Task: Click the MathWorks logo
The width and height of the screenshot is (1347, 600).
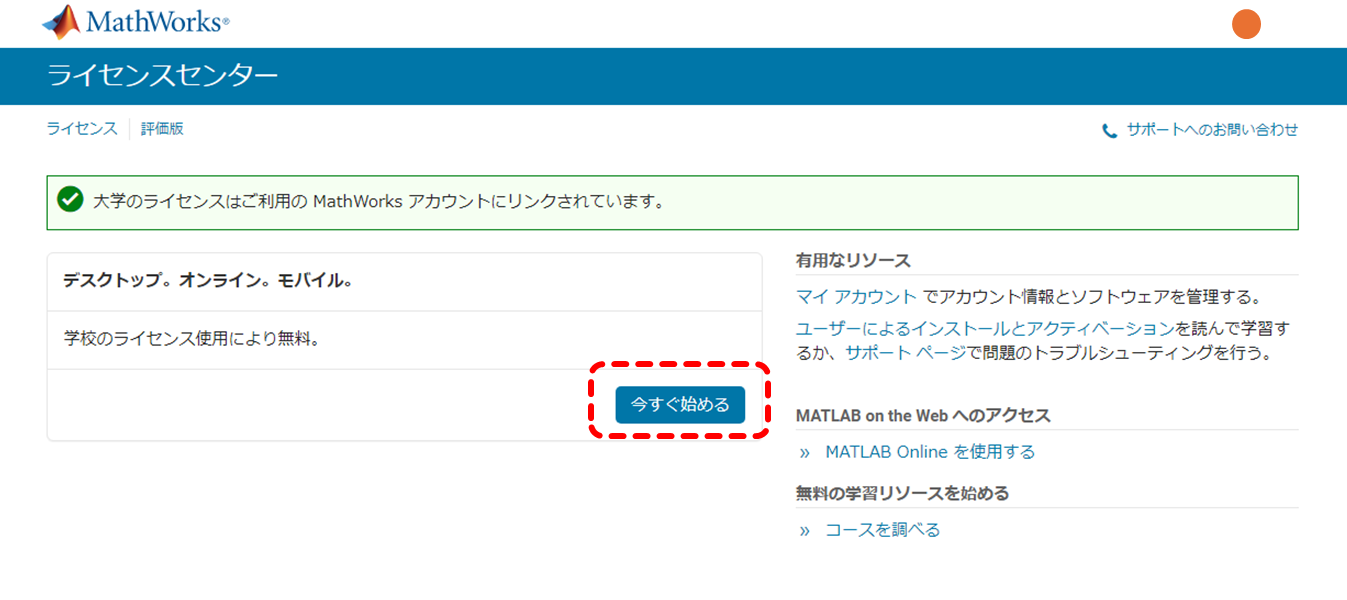Action: (x=135, y=21)
